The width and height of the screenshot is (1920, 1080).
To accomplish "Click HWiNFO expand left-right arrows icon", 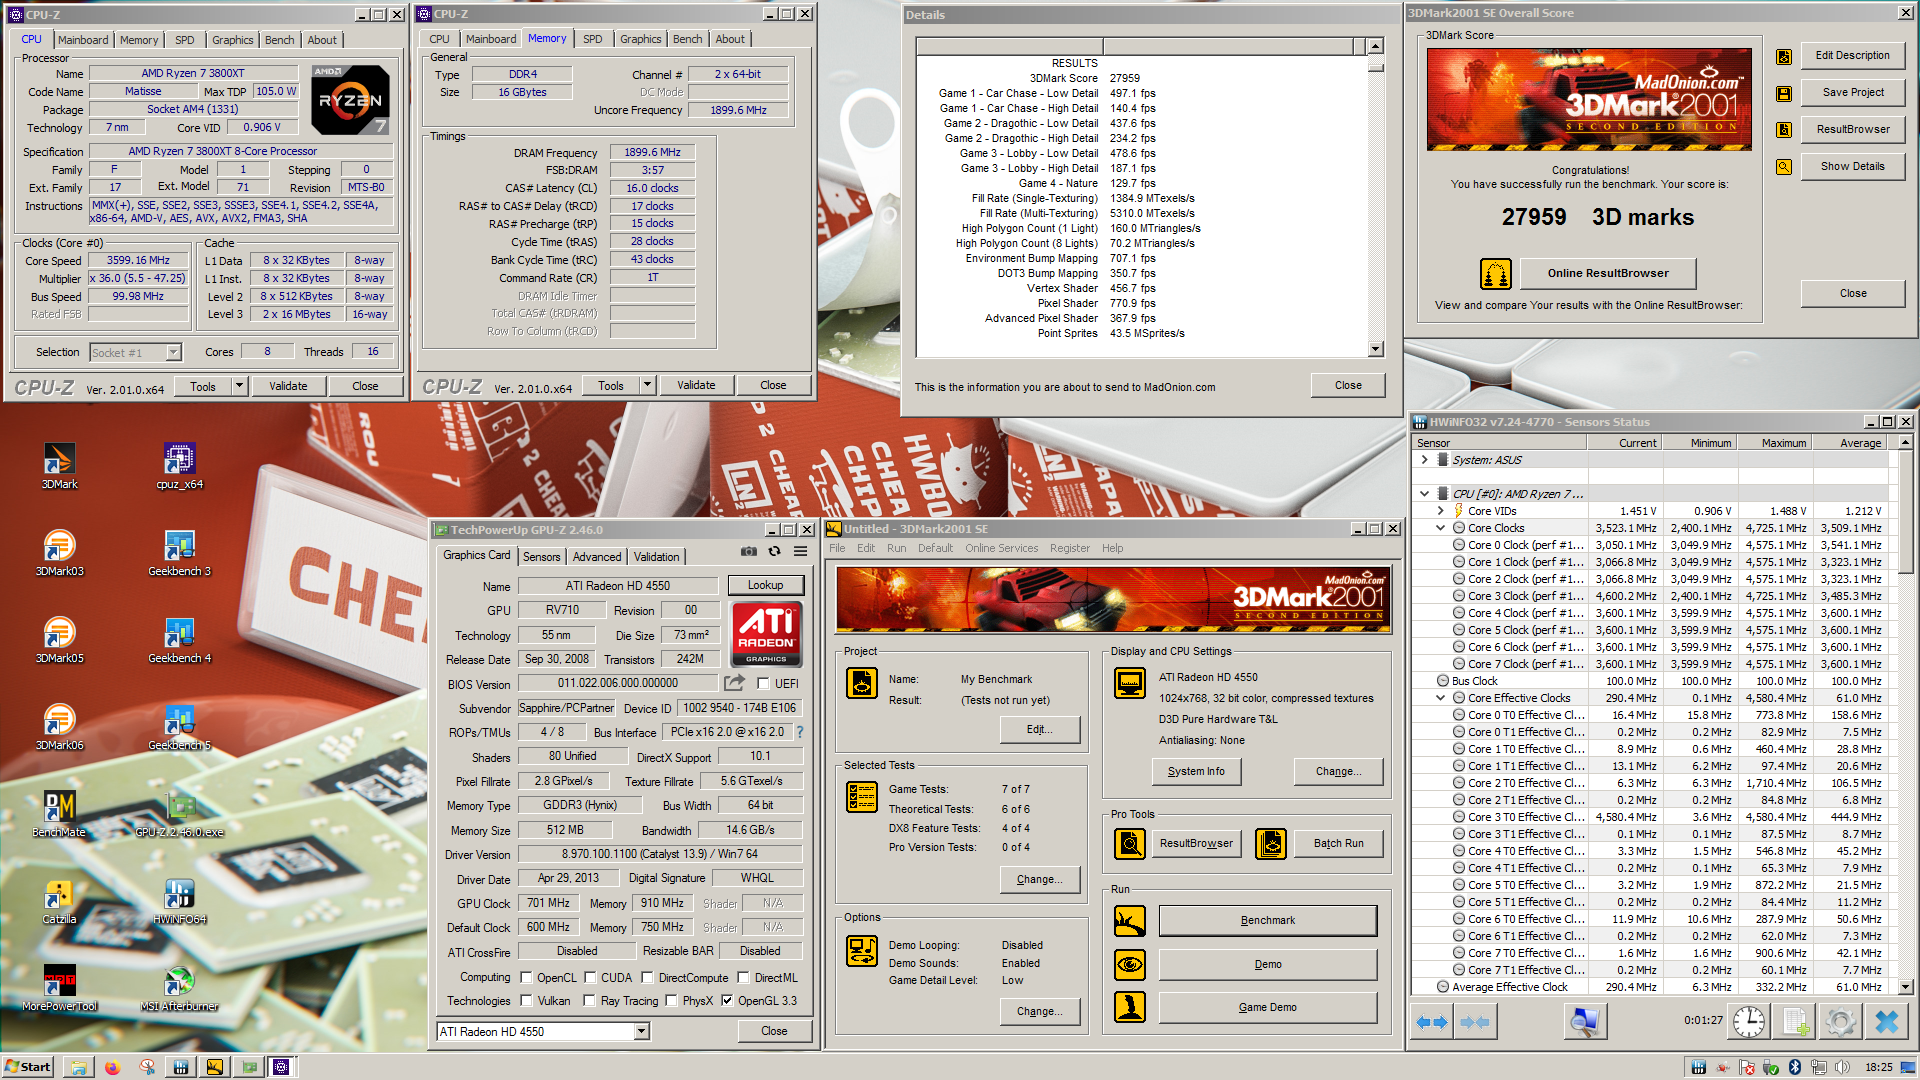I will [1432, 1022].
